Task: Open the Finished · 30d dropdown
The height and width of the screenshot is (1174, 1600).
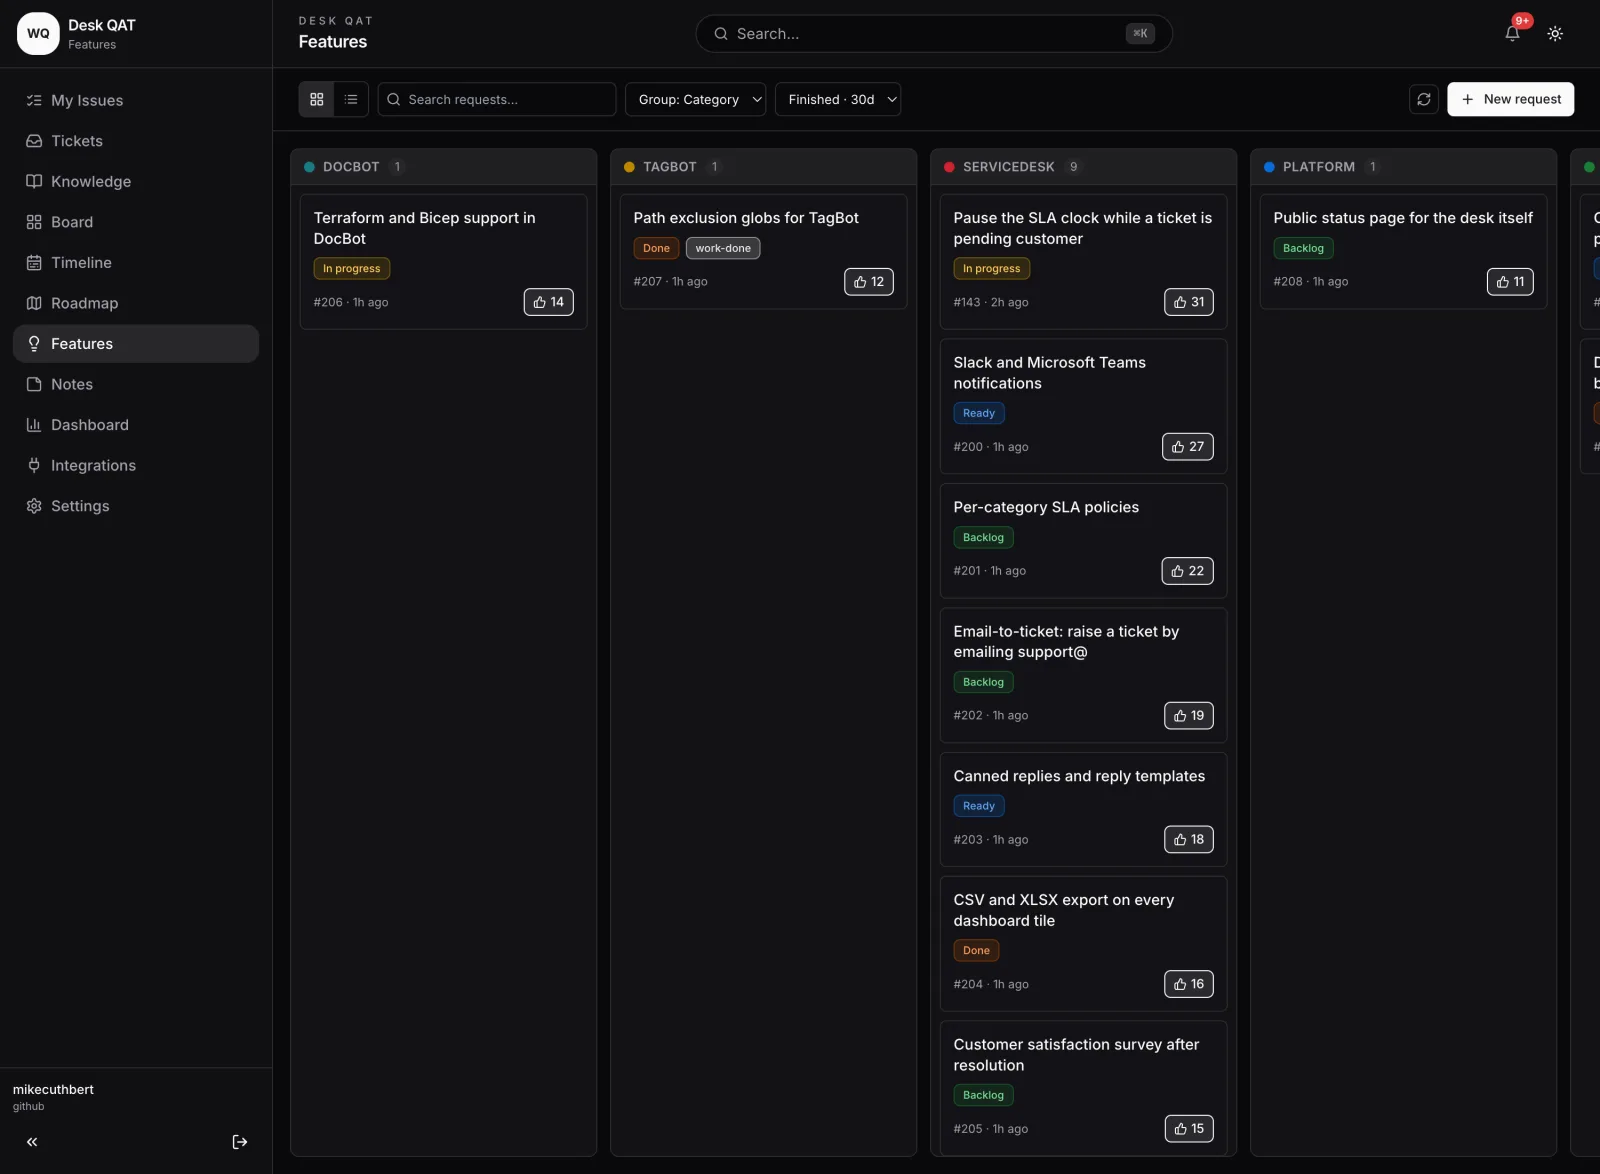Action: point(838,99)
